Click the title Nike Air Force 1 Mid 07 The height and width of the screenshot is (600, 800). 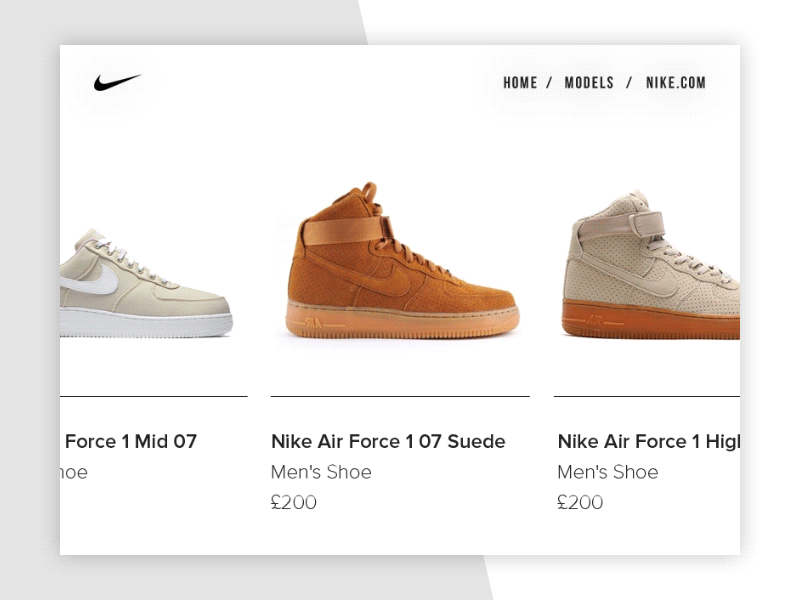[x=130, y=441]
